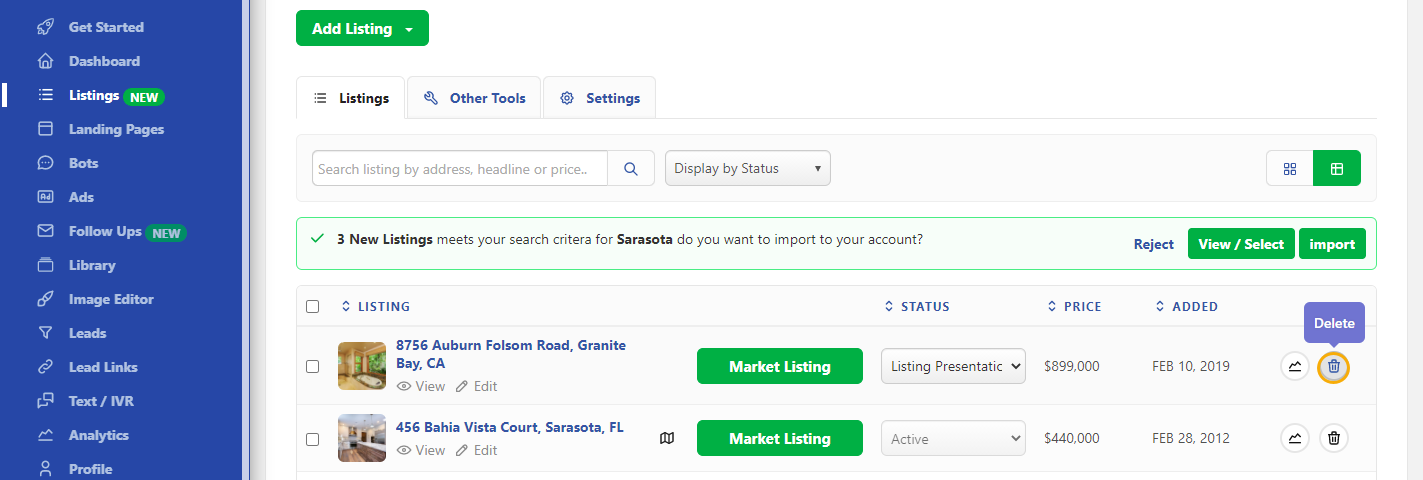Sort table by Added column
1423x480 pixels.
click(x=1186, y=306)
